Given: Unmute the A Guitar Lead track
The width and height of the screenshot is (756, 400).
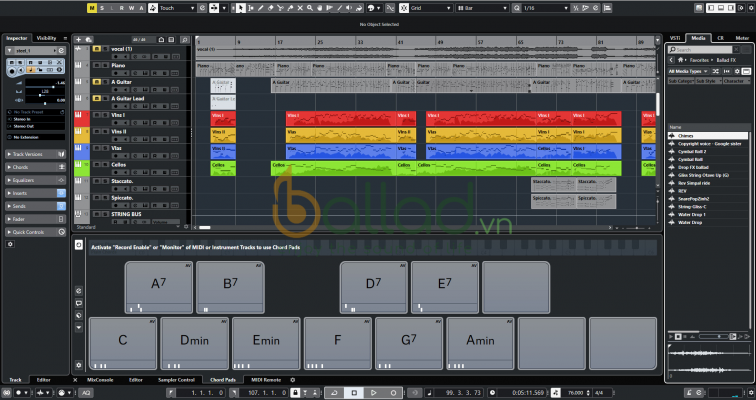Looking at the screenshot, I should (97, 98).
